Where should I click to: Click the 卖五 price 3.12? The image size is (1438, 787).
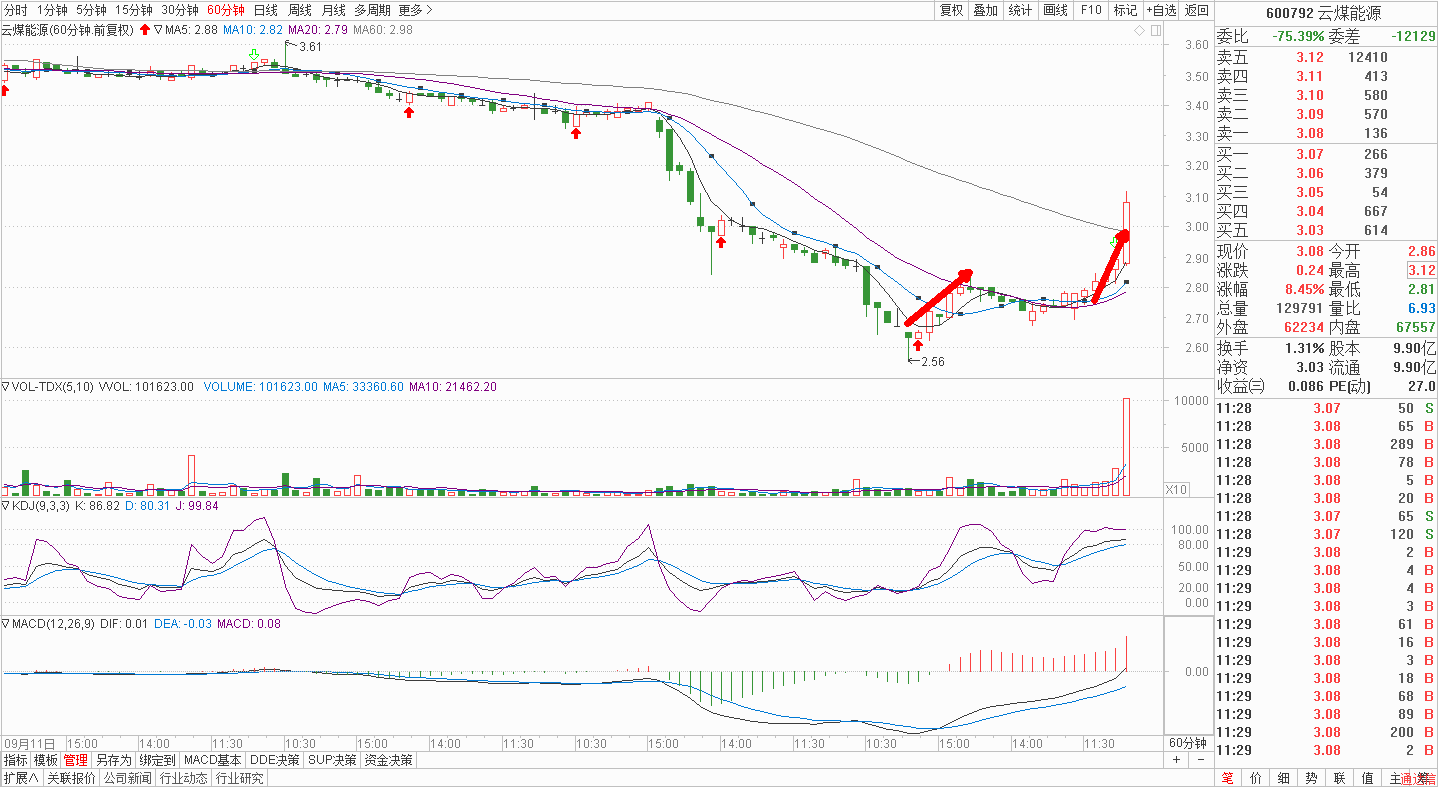click(x=1310, y=58)
